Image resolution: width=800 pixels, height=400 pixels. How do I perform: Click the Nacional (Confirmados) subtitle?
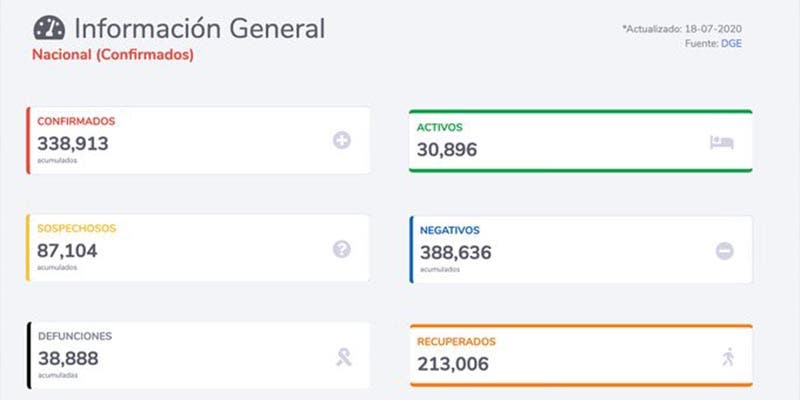[x=113, y=55]
